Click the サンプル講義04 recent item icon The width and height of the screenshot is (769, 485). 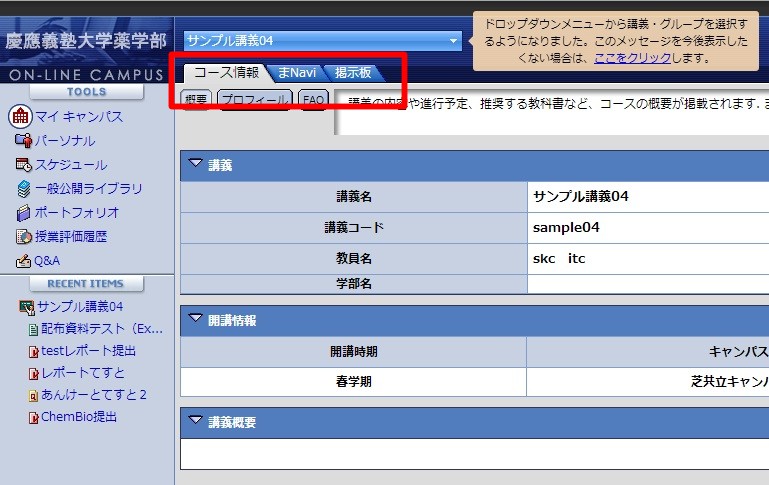pos(27,307)
